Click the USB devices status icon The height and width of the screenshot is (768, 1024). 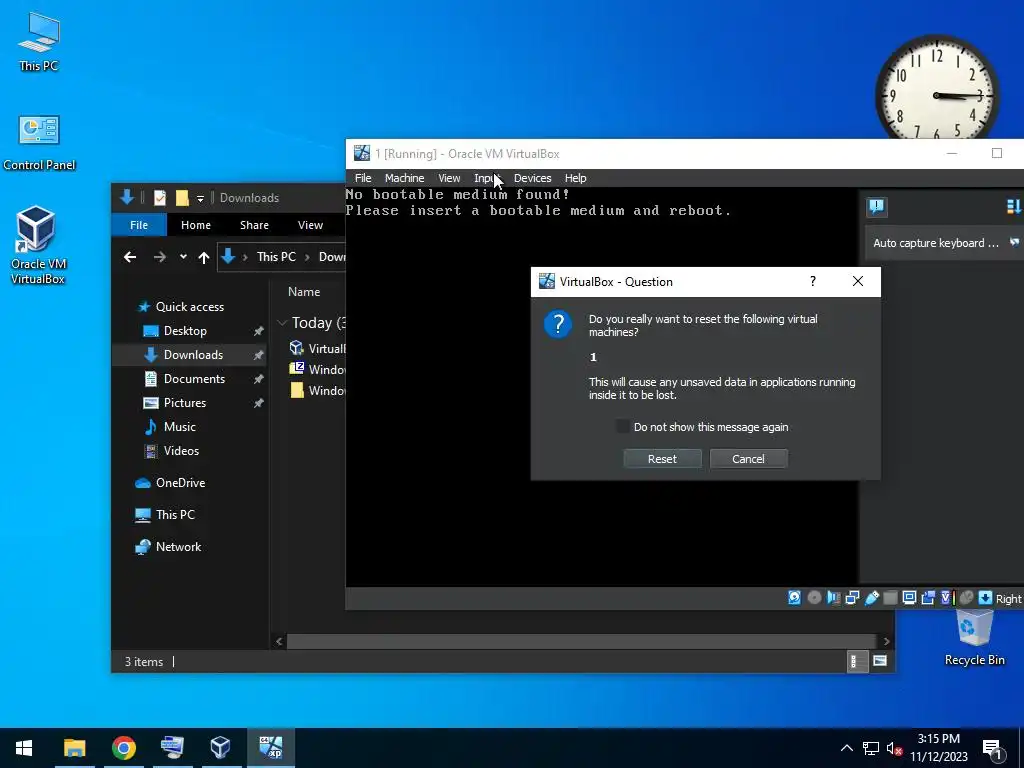coord(871,598)
